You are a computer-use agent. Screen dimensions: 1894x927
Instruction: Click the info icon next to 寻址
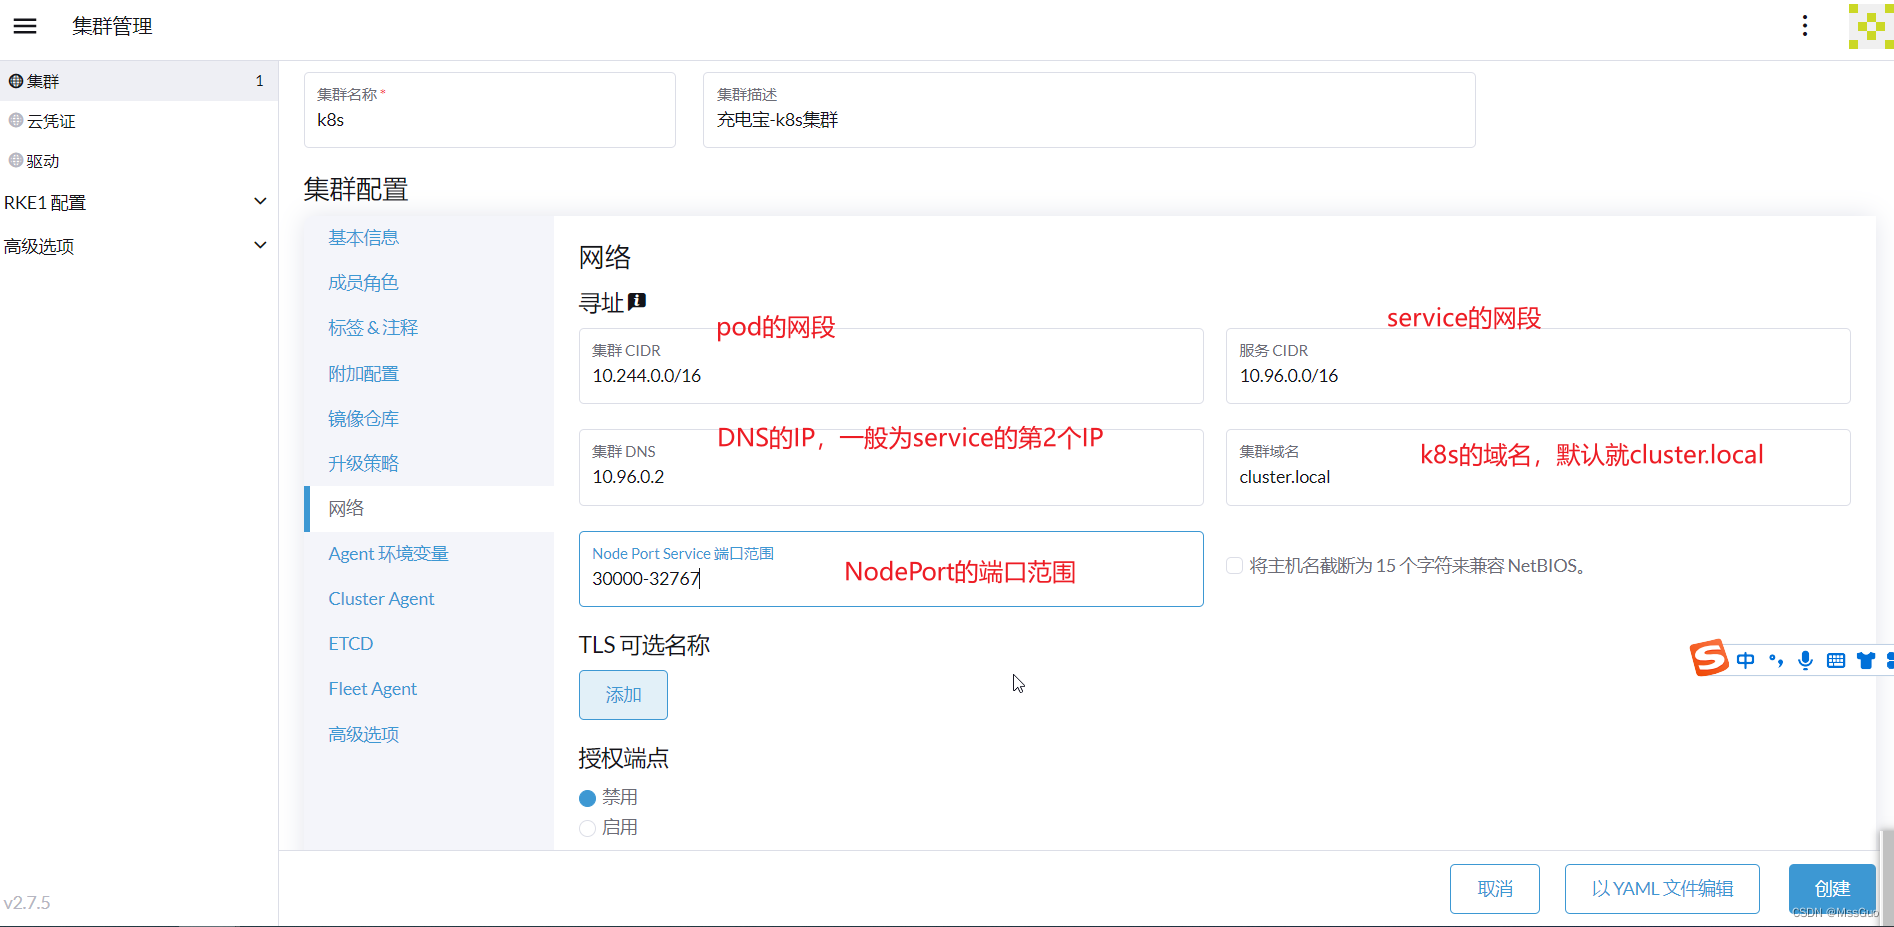[637, 301]
